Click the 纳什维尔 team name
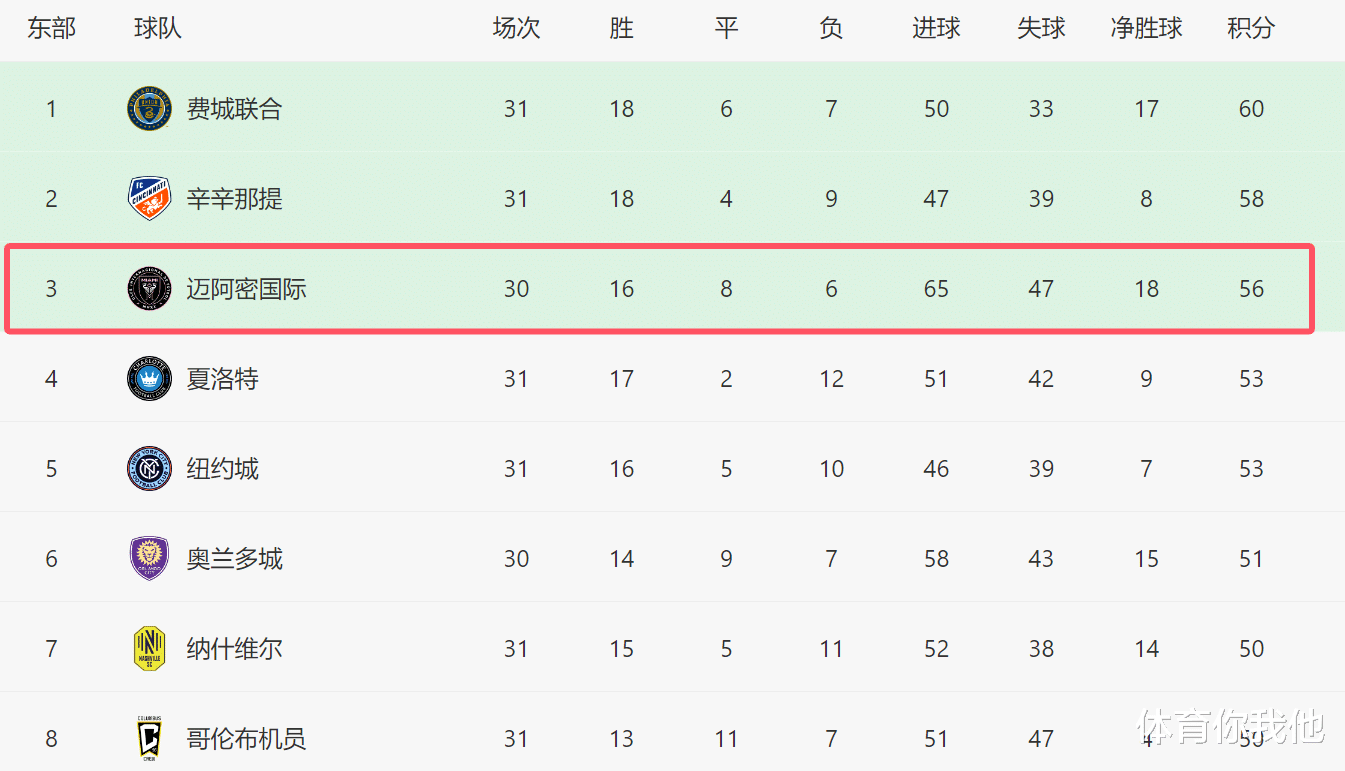 (x=234, y=649)
